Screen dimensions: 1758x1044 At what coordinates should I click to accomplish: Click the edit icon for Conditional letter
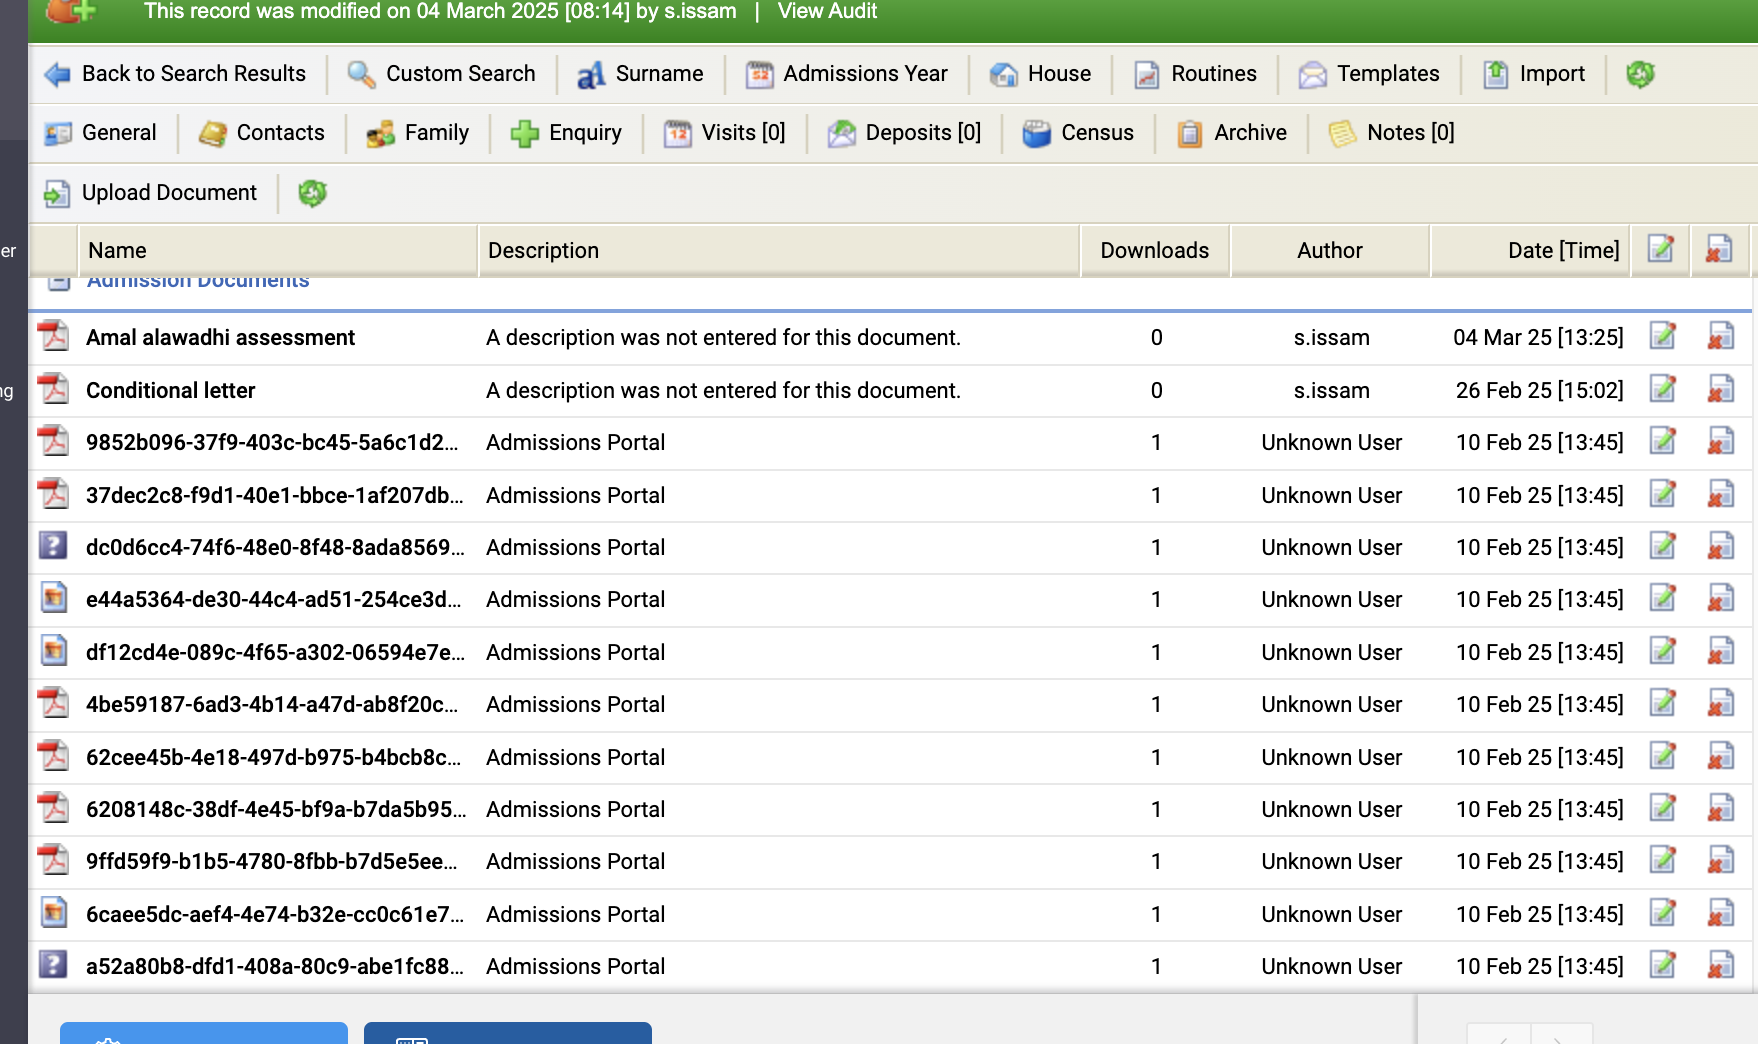1662,389
